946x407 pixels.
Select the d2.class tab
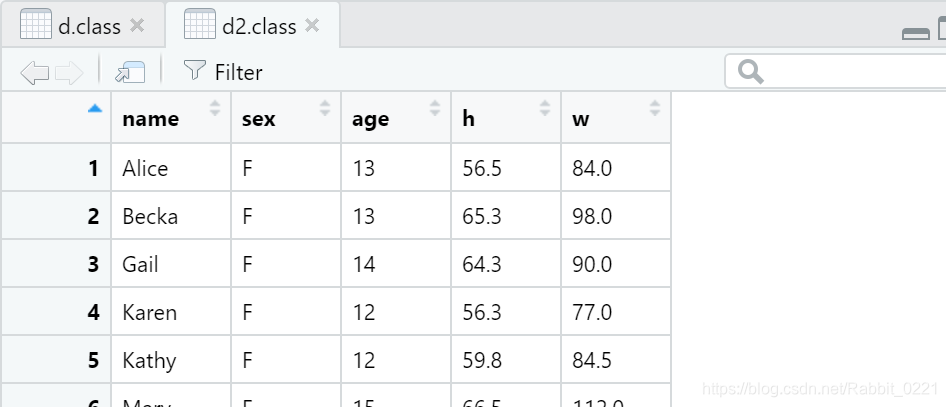(x=259, y=26)
